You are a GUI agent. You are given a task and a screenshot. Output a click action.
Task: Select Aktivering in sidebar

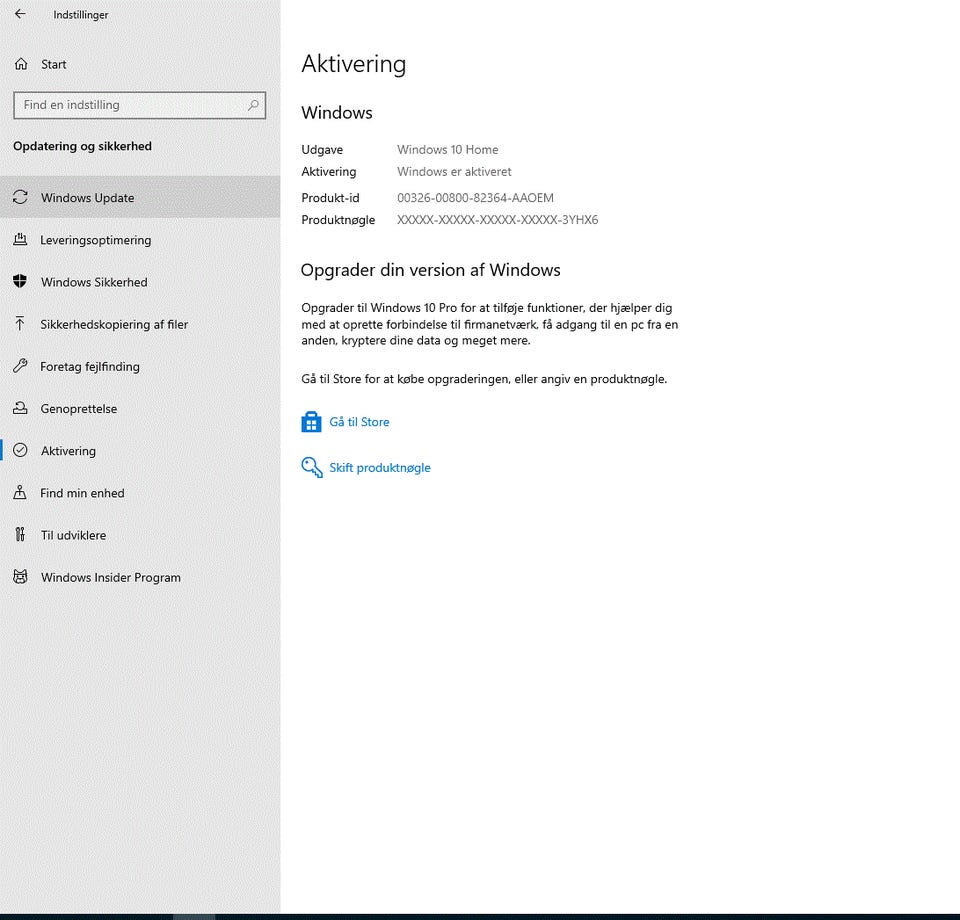(140, 451)
